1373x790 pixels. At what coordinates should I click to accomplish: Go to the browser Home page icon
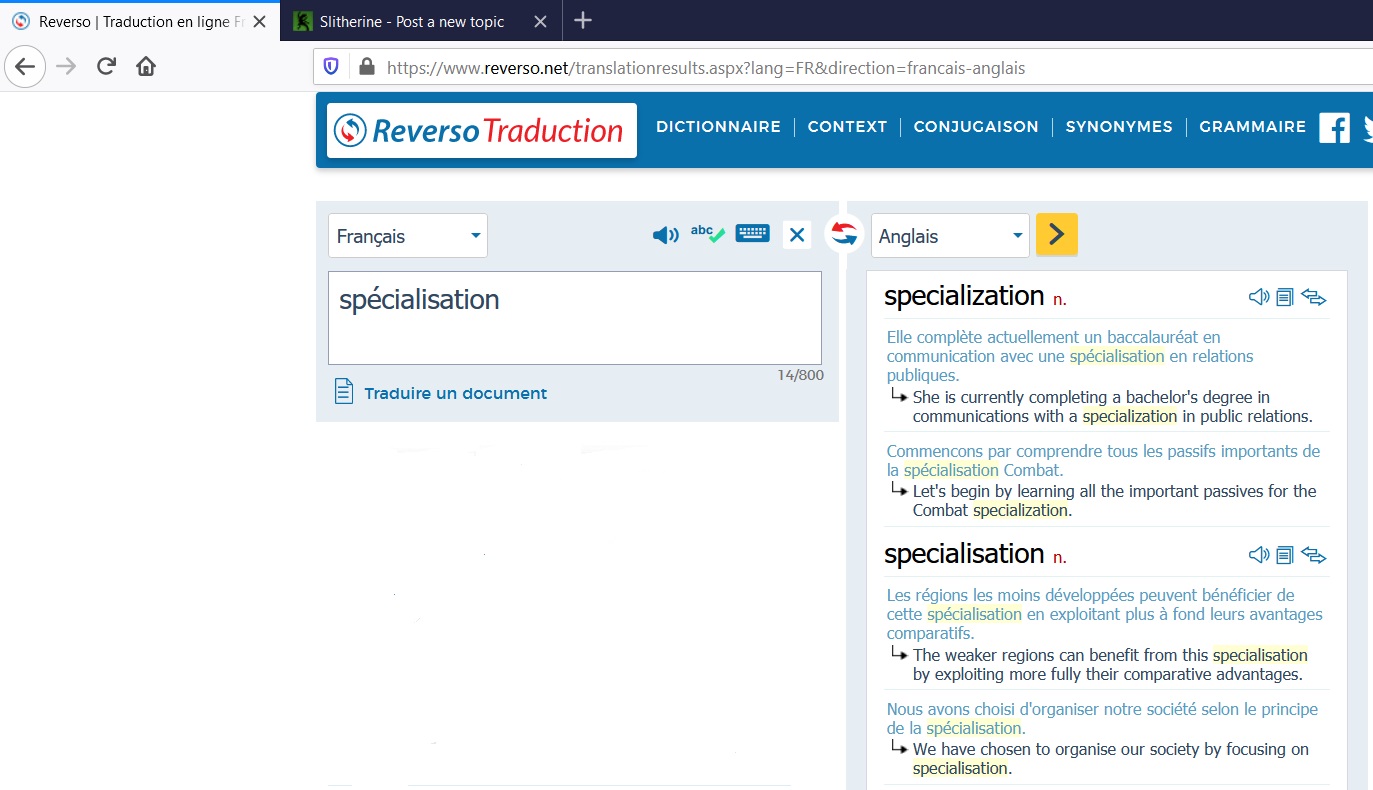coord(146,67)
